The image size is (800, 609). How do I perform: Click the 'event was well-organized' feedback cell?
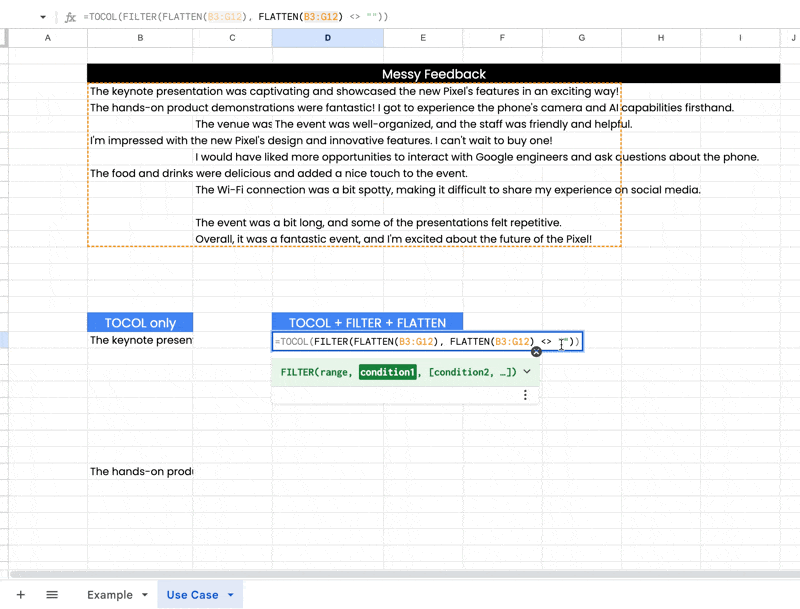coord(453,124)
